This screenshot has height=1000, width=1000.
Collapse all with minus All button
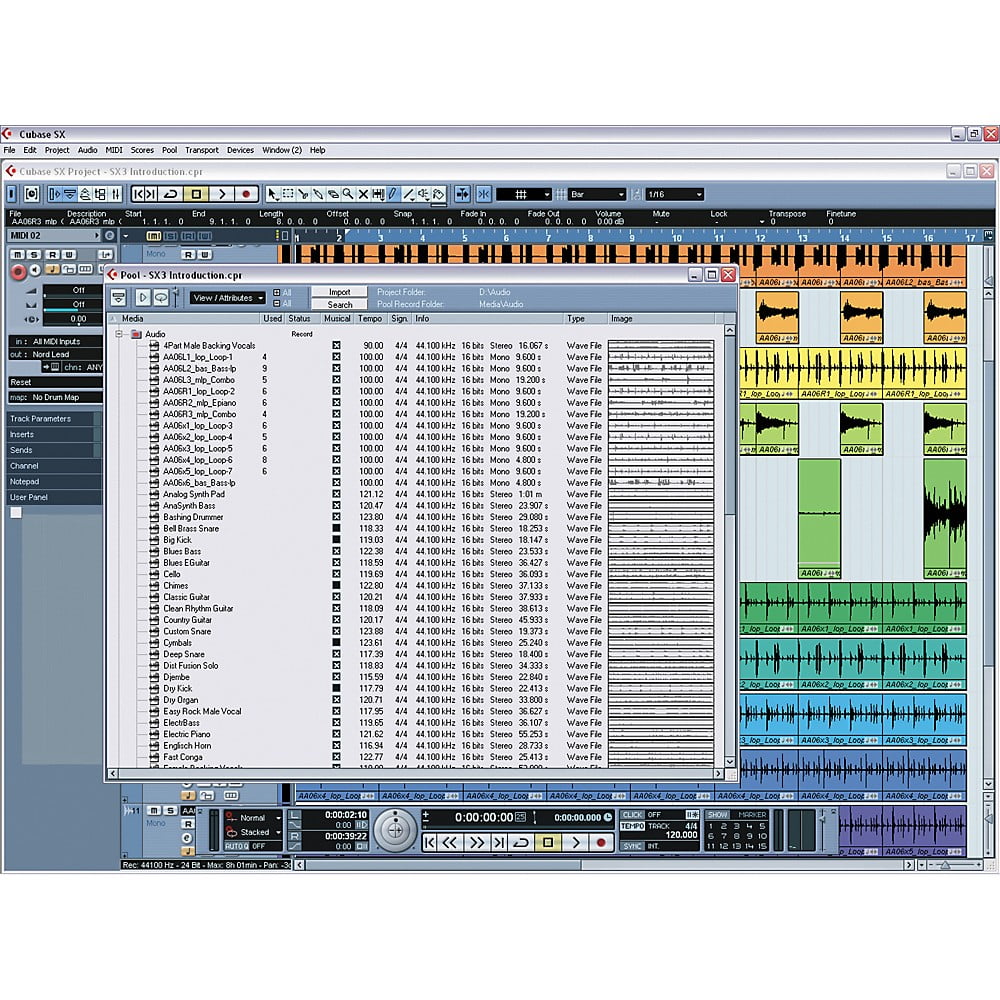point(283,304)
